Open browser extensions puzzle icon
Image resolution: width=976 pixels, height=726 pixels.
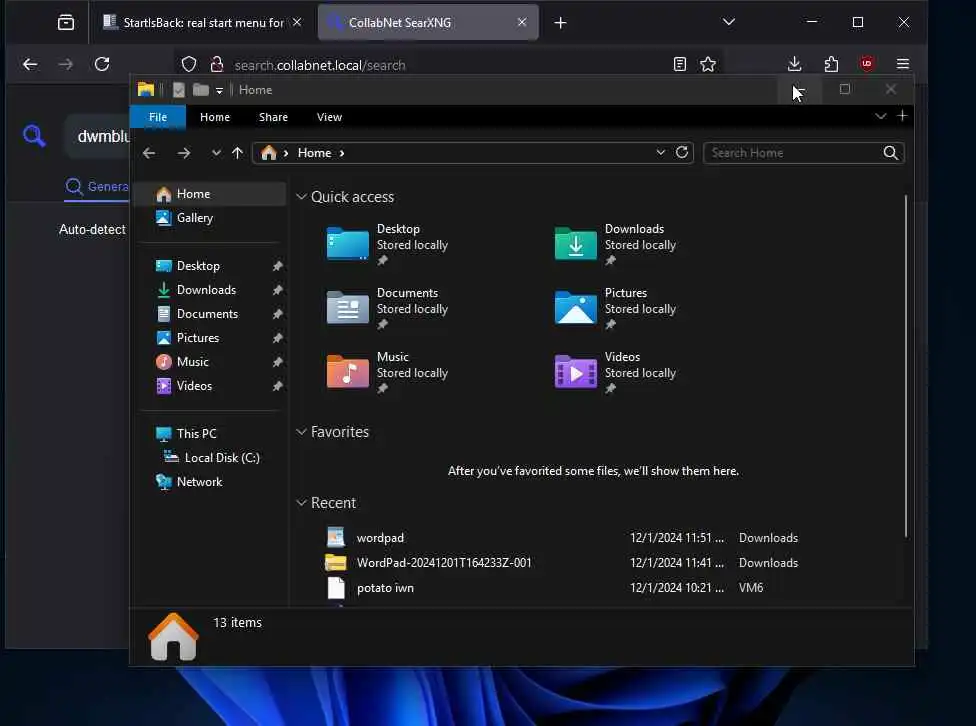pos(831,64)
